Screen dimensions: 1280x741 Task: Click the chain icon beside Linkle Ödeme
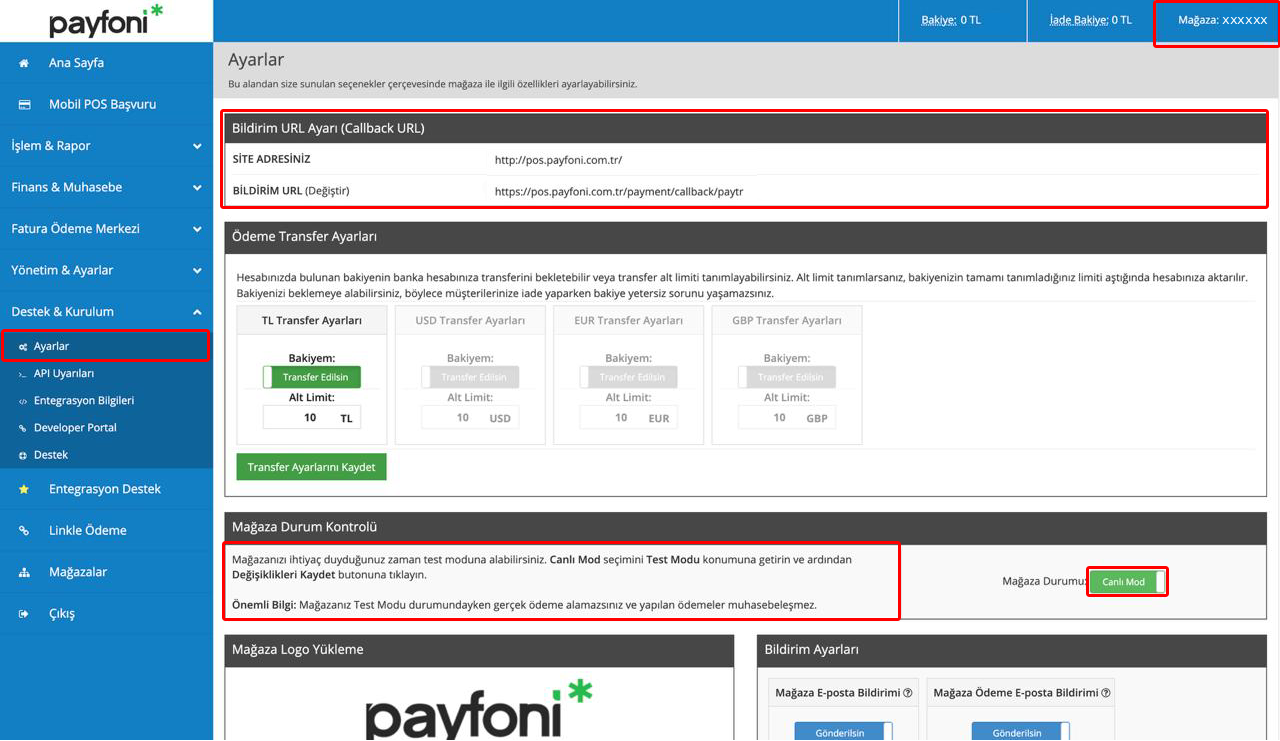pos(24,531)
